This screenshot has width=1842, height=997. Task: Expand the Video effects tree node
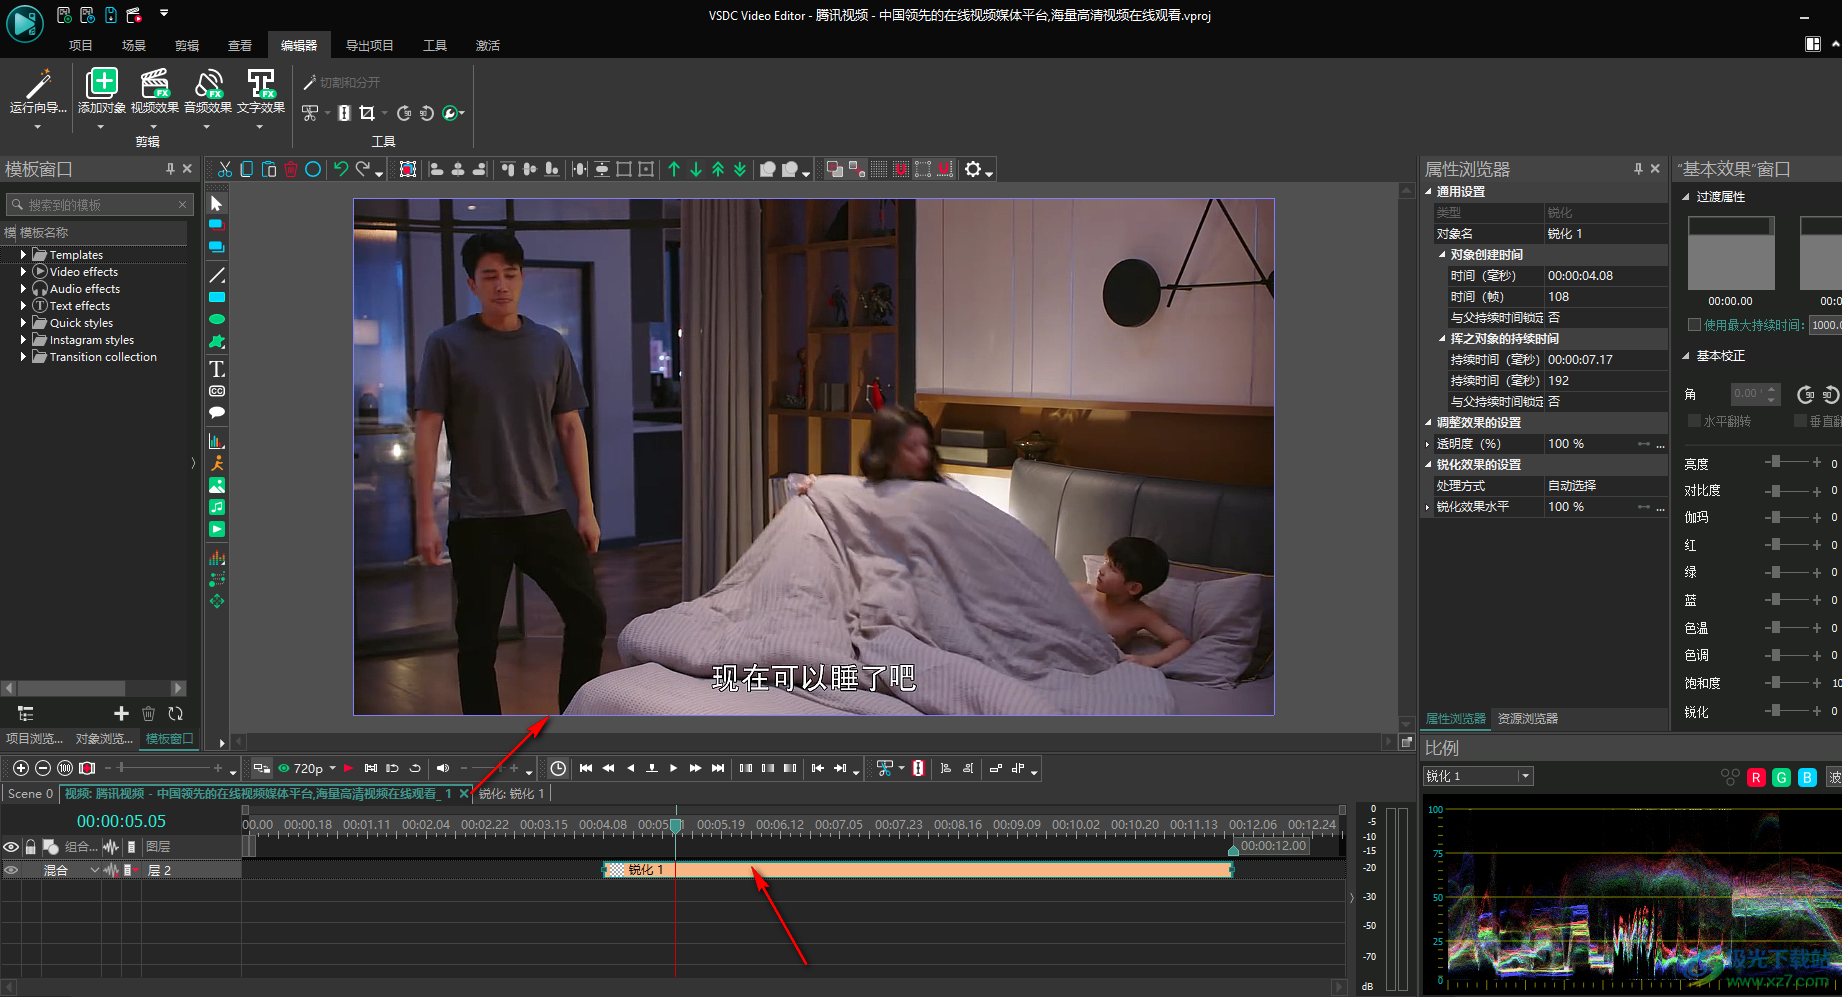point(23,272)
